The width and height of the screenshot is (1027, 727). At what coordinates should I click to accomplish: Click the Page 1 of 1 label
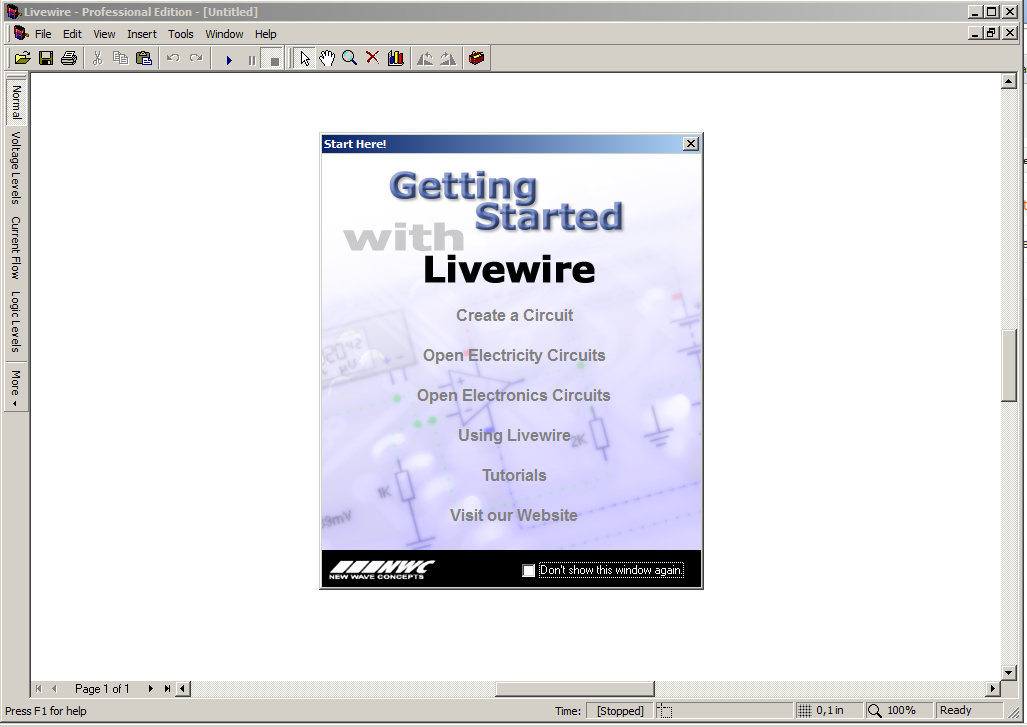coord(102,688)
